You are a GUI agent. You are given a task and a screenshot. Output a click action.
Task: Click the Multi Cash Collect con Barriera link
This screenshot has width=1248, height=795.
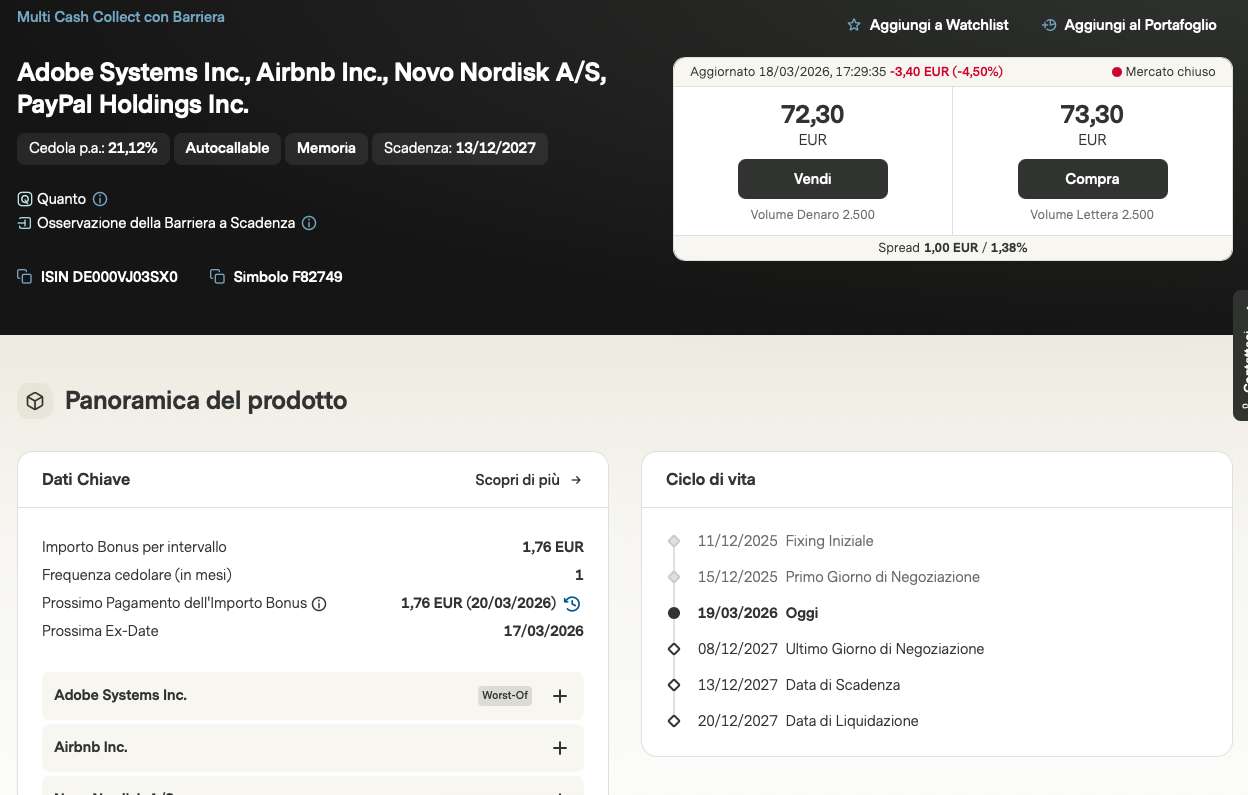121,17
